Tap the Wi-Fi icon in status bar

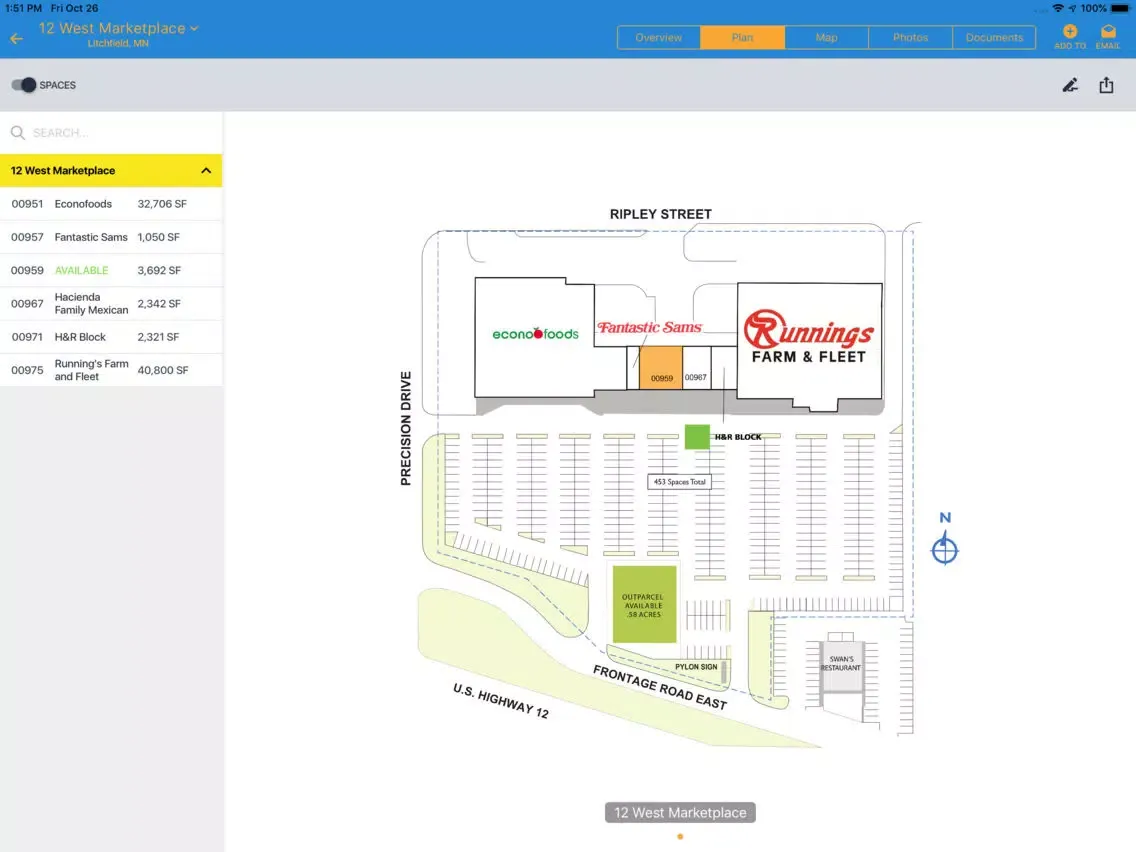coord(1058,9)
